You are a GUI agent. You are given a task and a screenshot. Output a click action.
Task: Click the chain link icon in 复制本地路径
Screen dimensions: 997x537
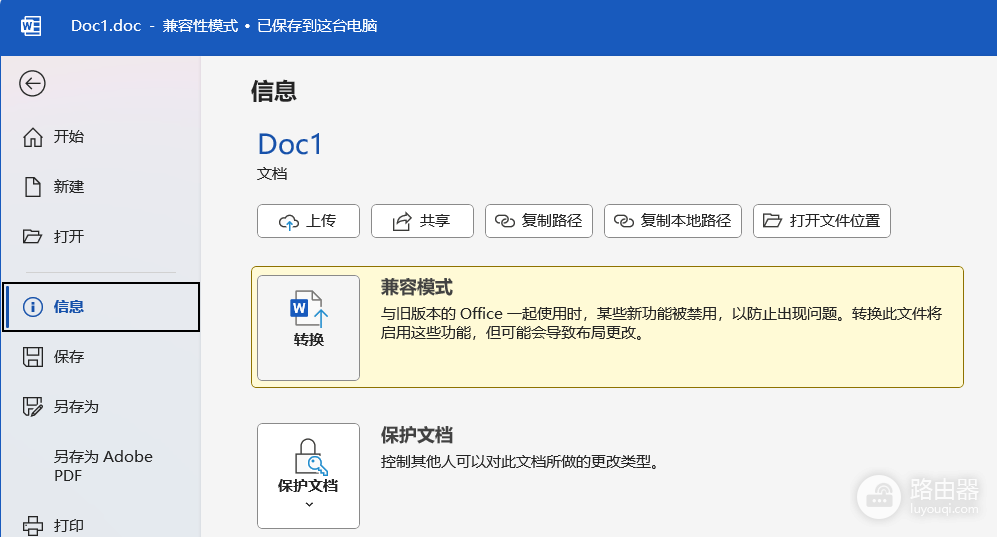(624, 221)
